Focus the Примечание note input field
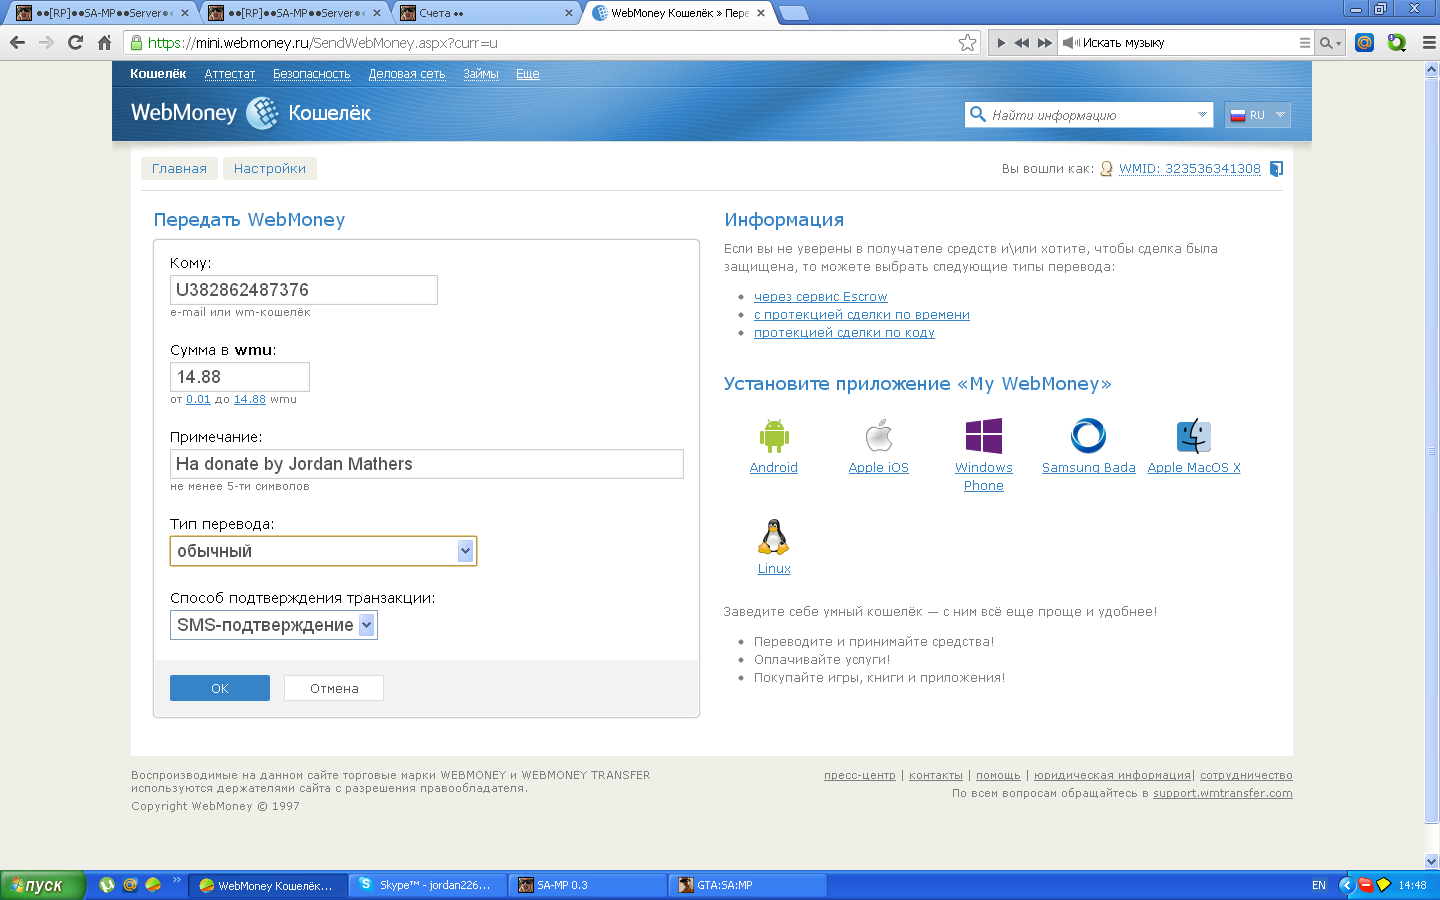Screen dimensions: 1440x900 point(427,464)
